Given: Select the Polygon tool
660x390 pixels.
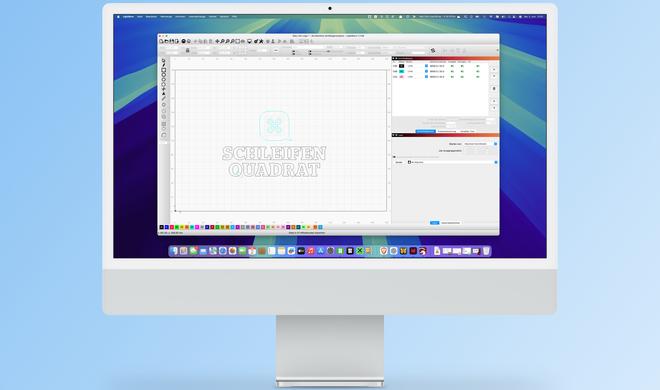Looking at the screenshot, I should pos(163,80).
